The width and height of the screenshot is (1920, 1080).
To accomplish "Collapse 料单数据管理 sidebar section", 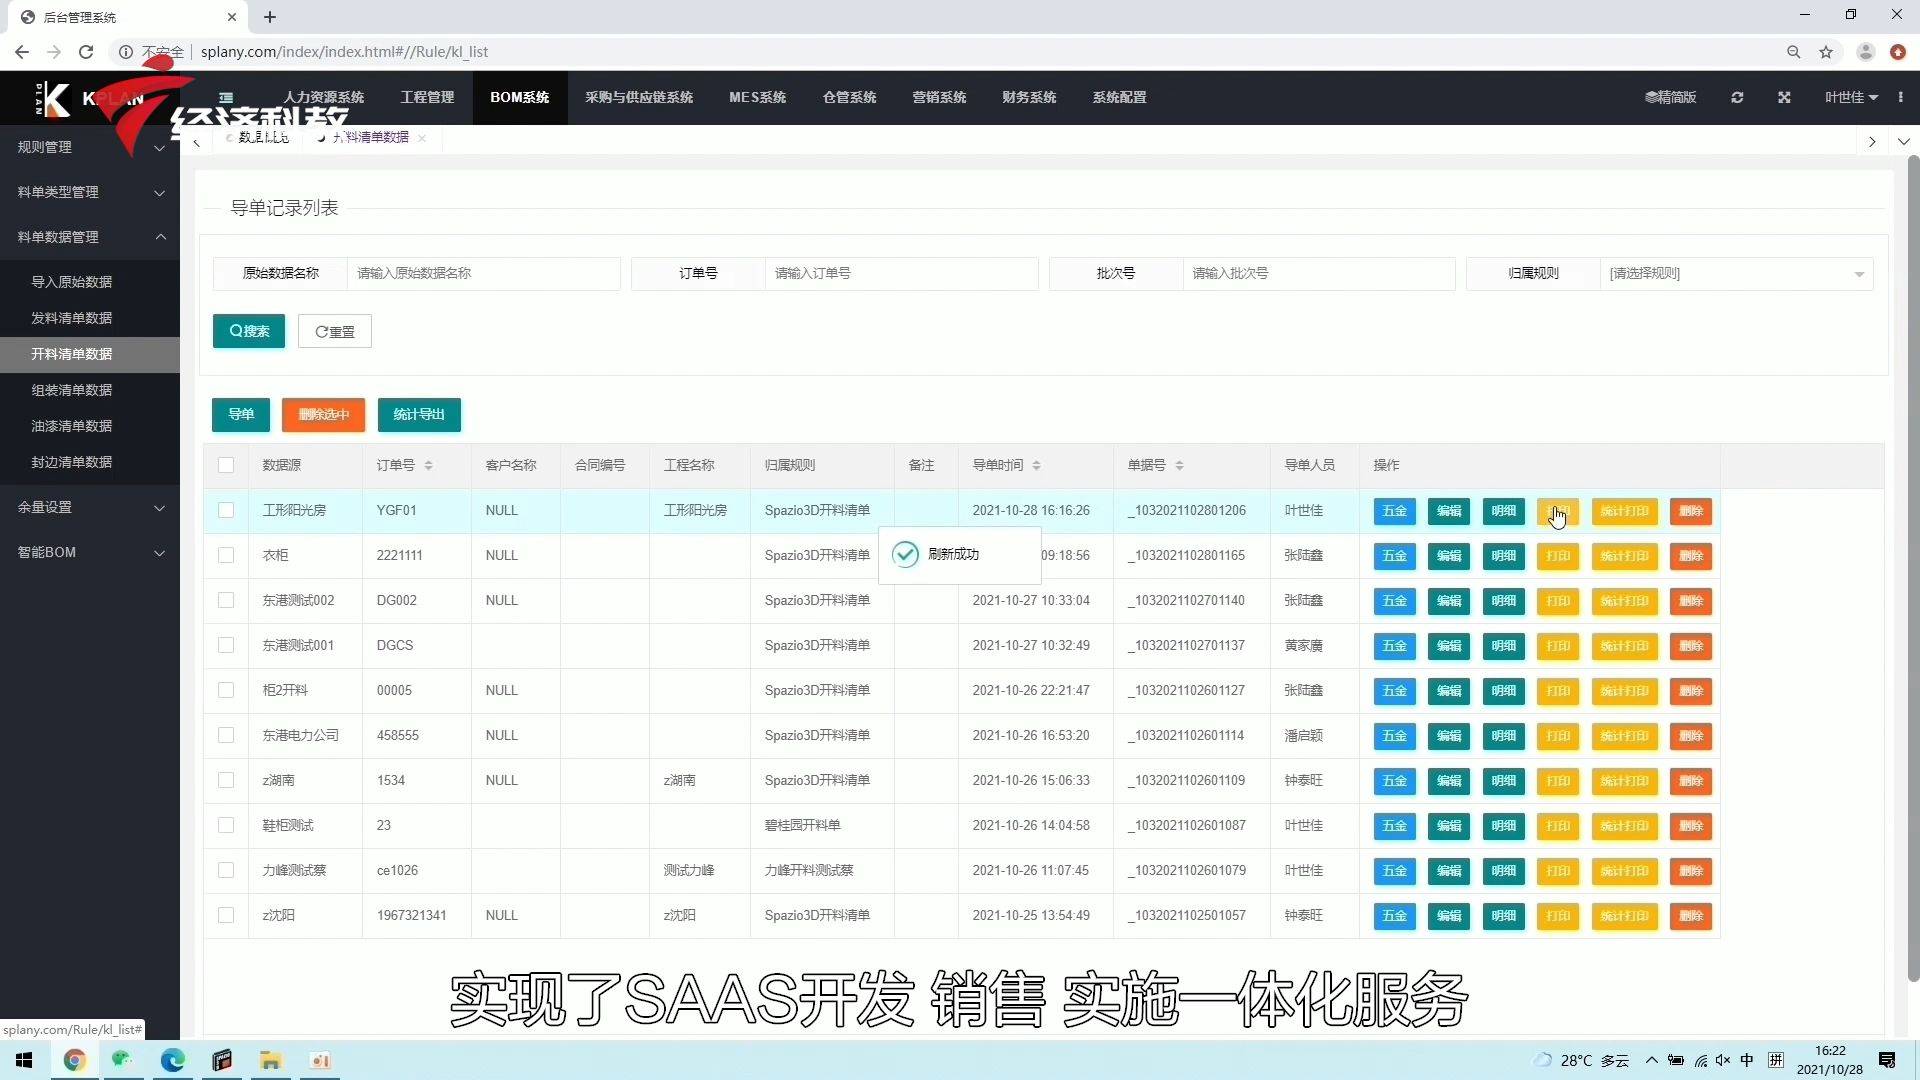I will click(x=90, y=237).
